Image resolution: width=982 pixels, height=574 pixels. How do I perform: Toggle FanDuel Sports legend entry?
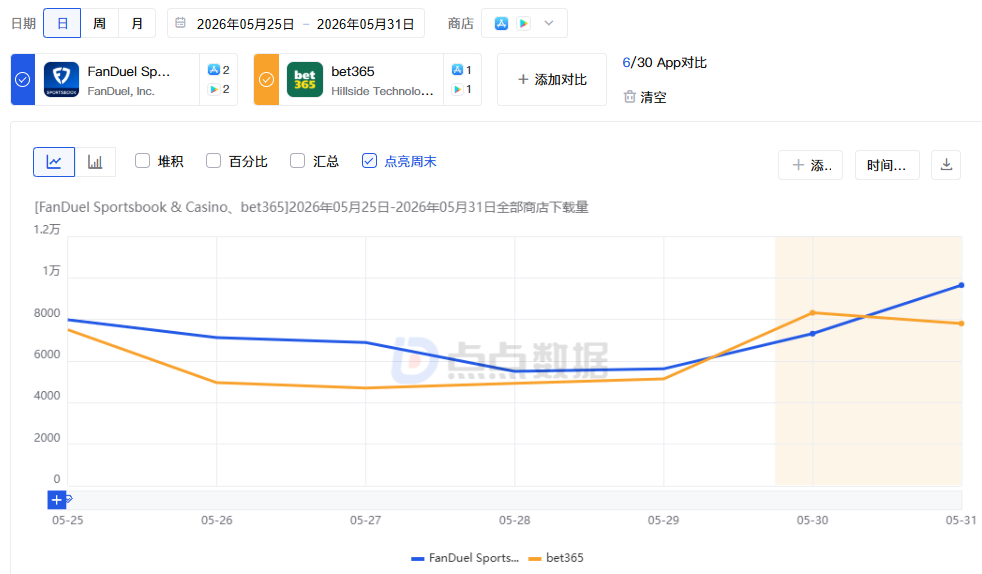(465, 558)
